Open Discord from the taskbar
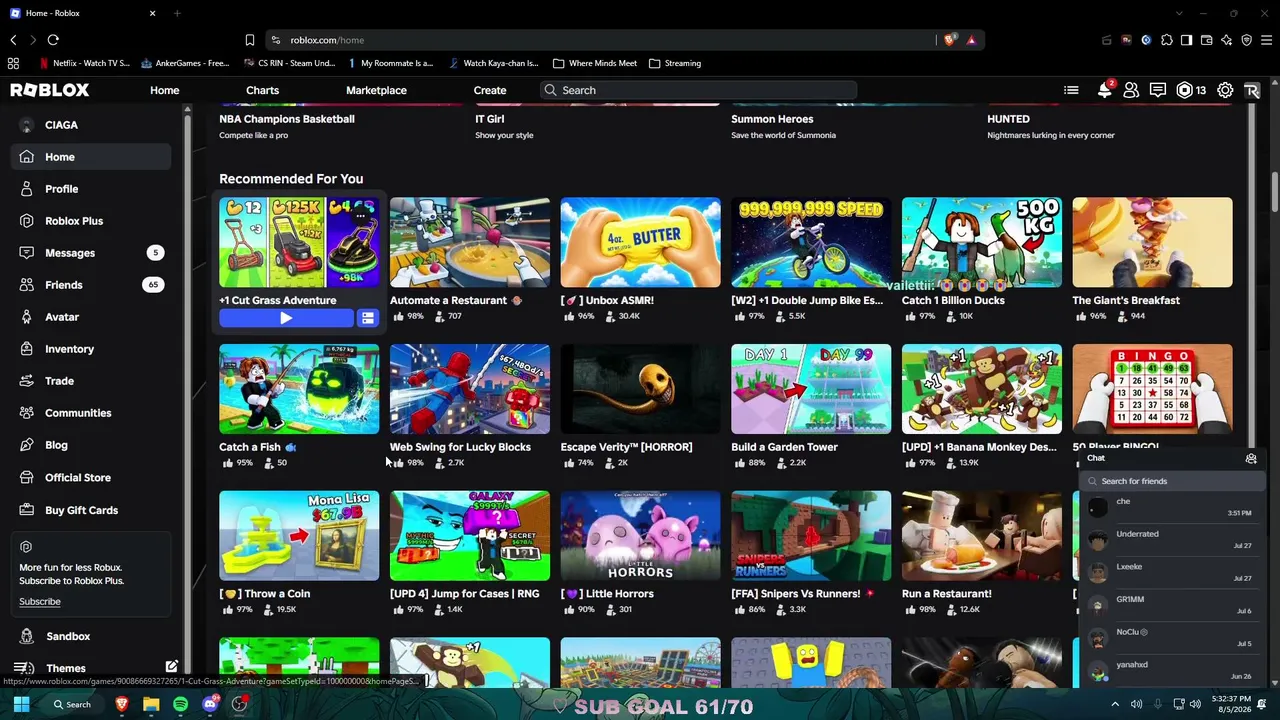The width and height of the screenshot is (1280, 720). click(209, 704)
